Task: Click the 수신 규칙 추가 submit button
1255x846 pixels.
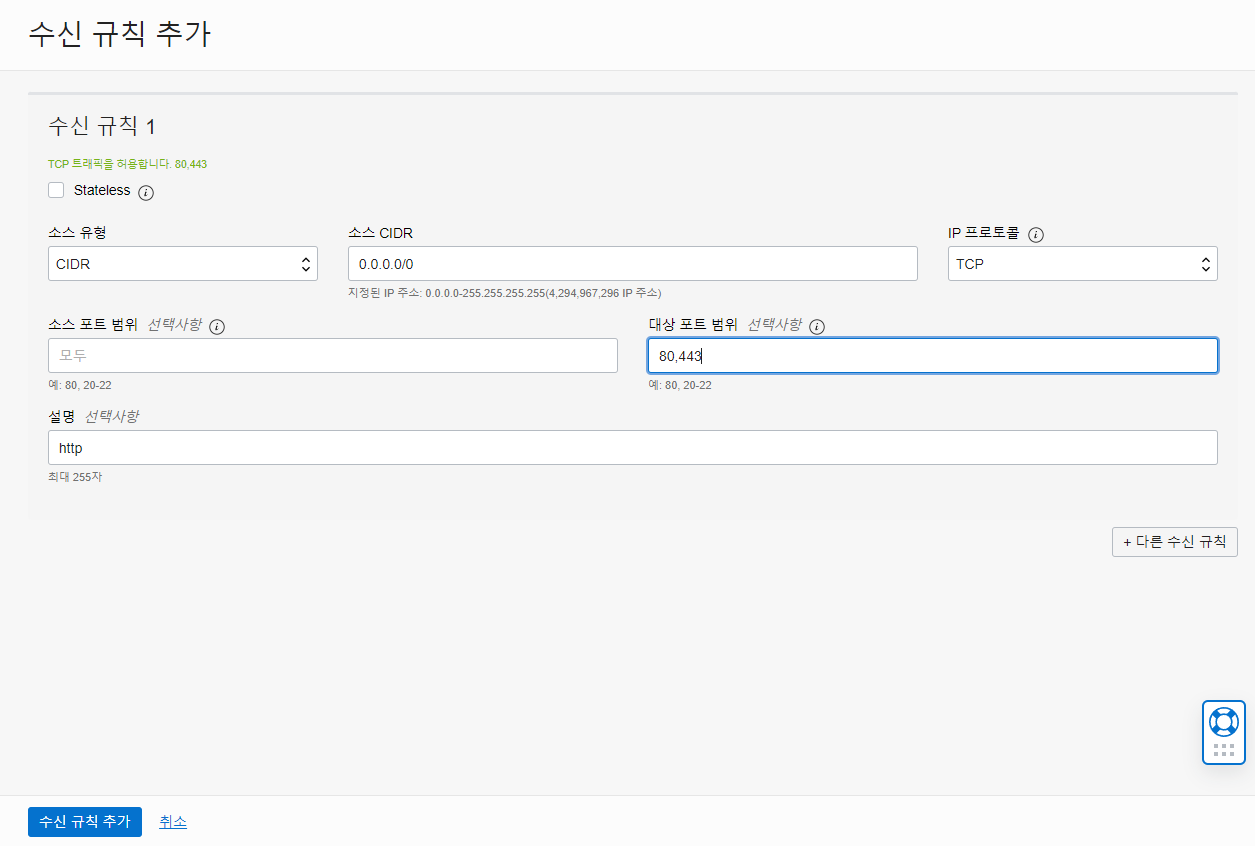Action: 85,821
